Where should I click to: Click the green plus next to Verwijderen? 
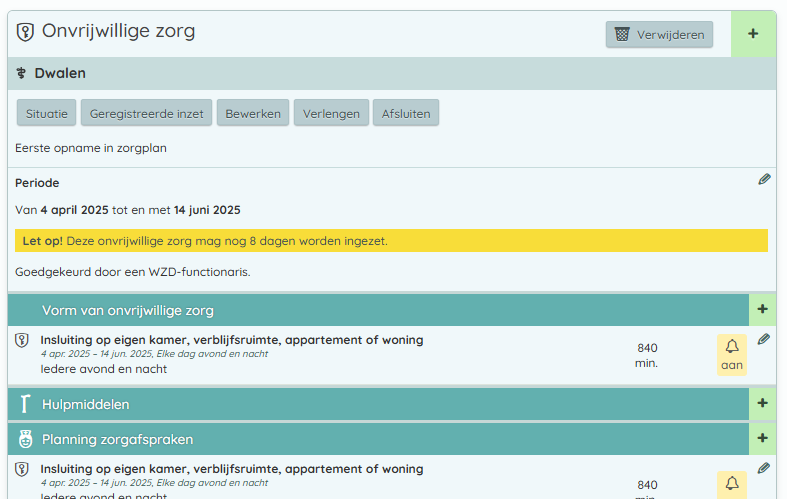click(x=753, y=34)
